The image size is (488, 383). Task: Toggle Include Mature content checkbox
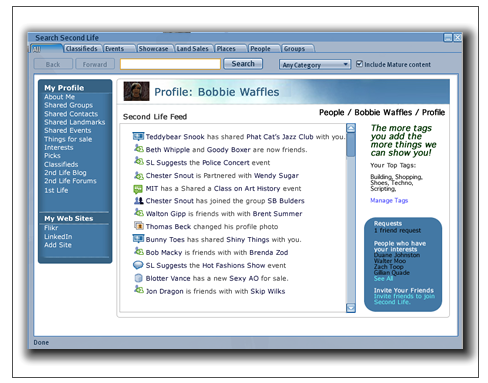359,63
